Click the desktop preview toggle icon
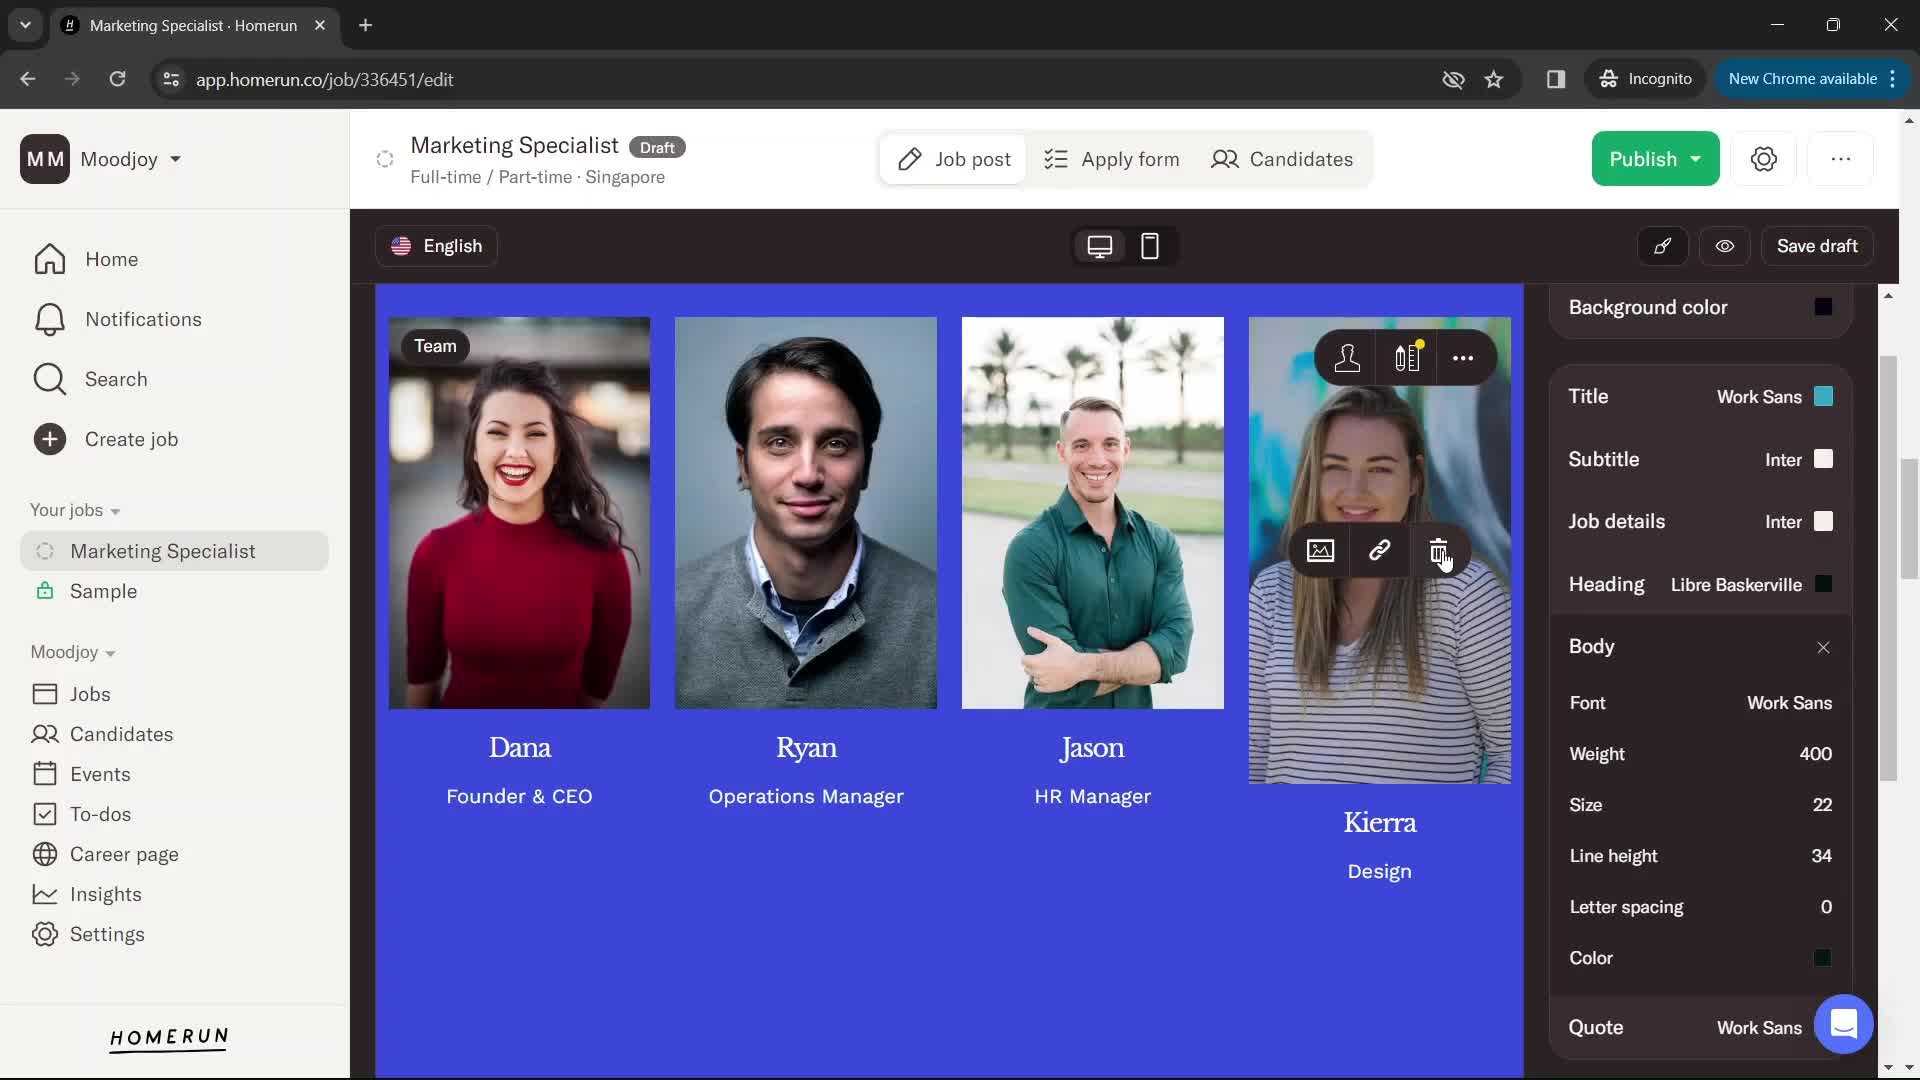 click(x=1098, y=245)
